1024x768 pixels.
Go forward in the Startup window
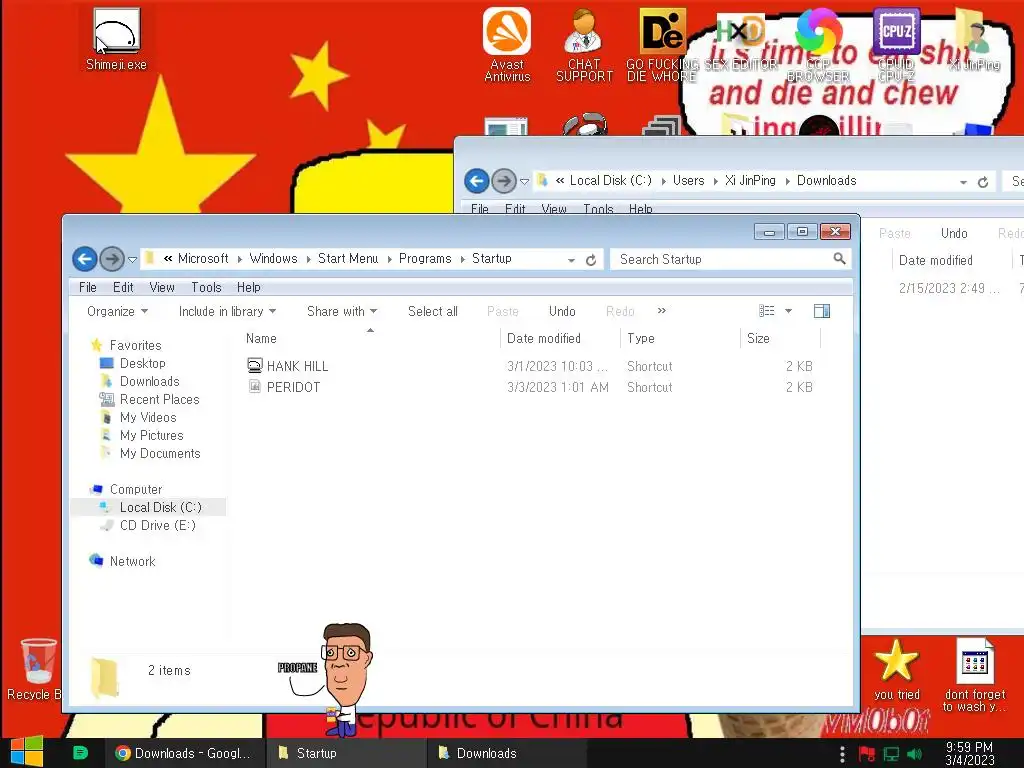point(112,259)
